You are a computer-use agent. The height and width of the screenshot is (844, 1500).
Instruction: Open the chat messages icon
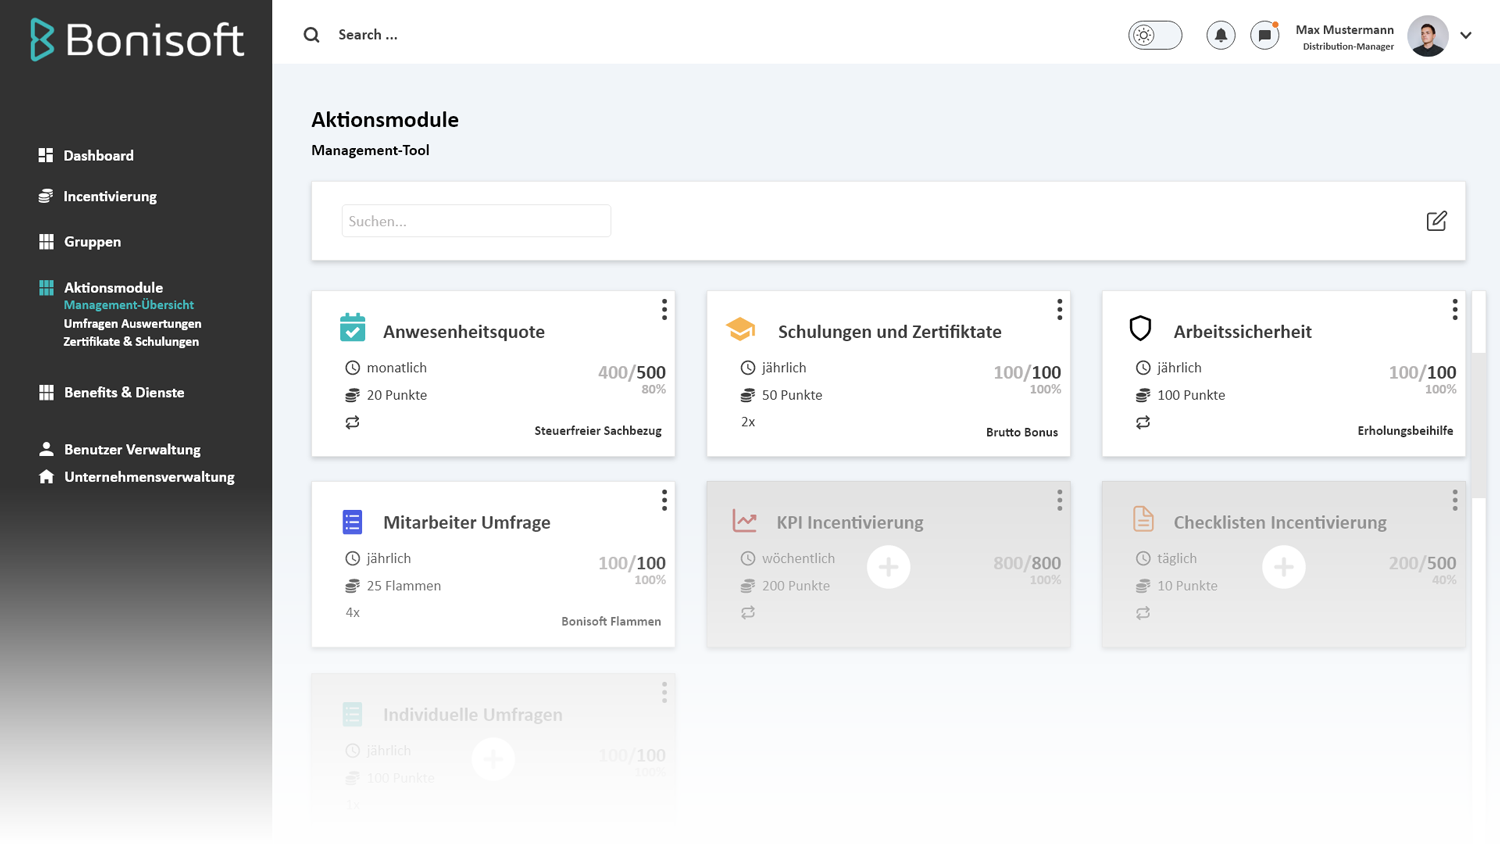pyautogui.click(x=1264, y=35)
